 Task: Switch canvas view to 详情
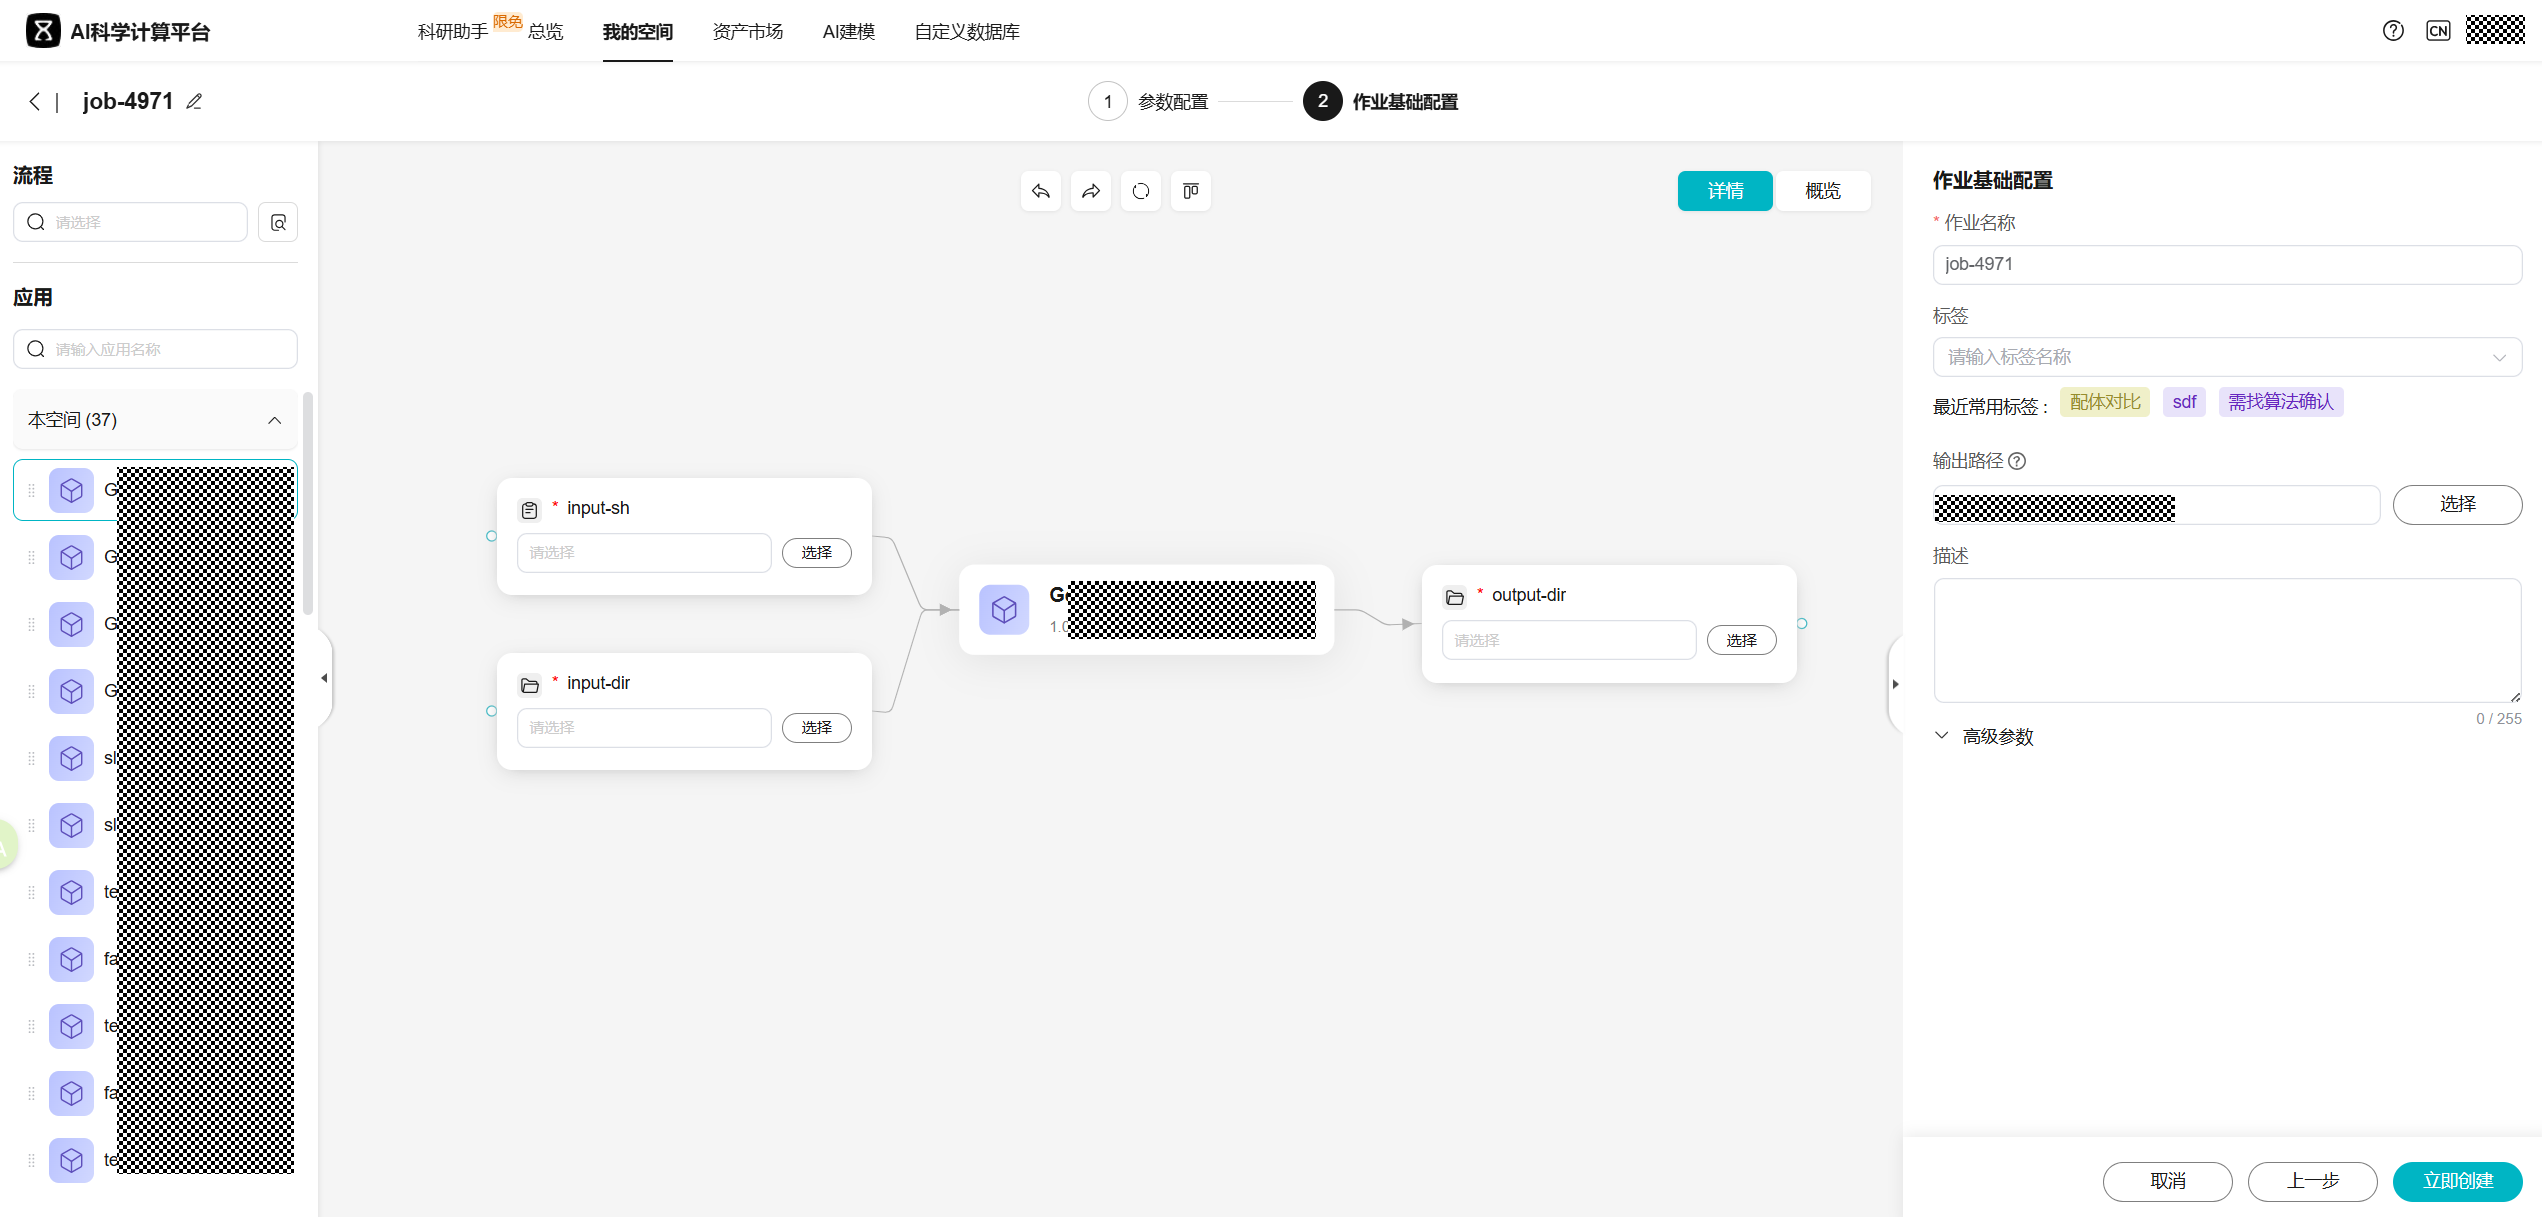pos(1725,191)
